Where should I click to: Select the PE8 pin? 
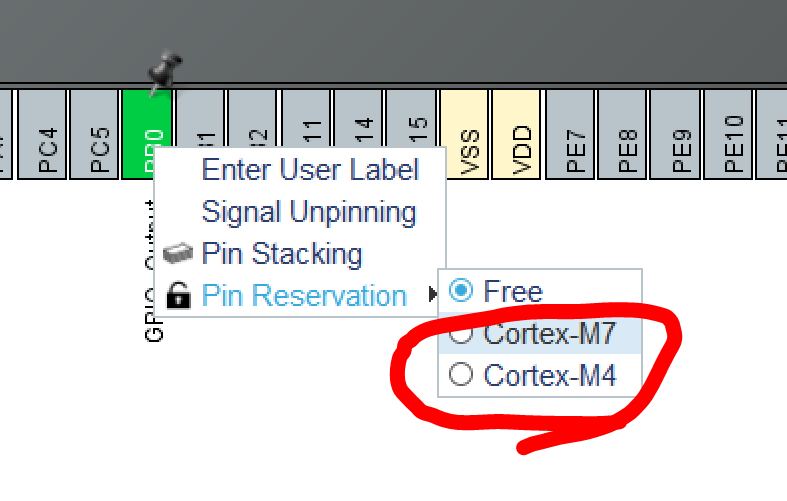(623, 135)
